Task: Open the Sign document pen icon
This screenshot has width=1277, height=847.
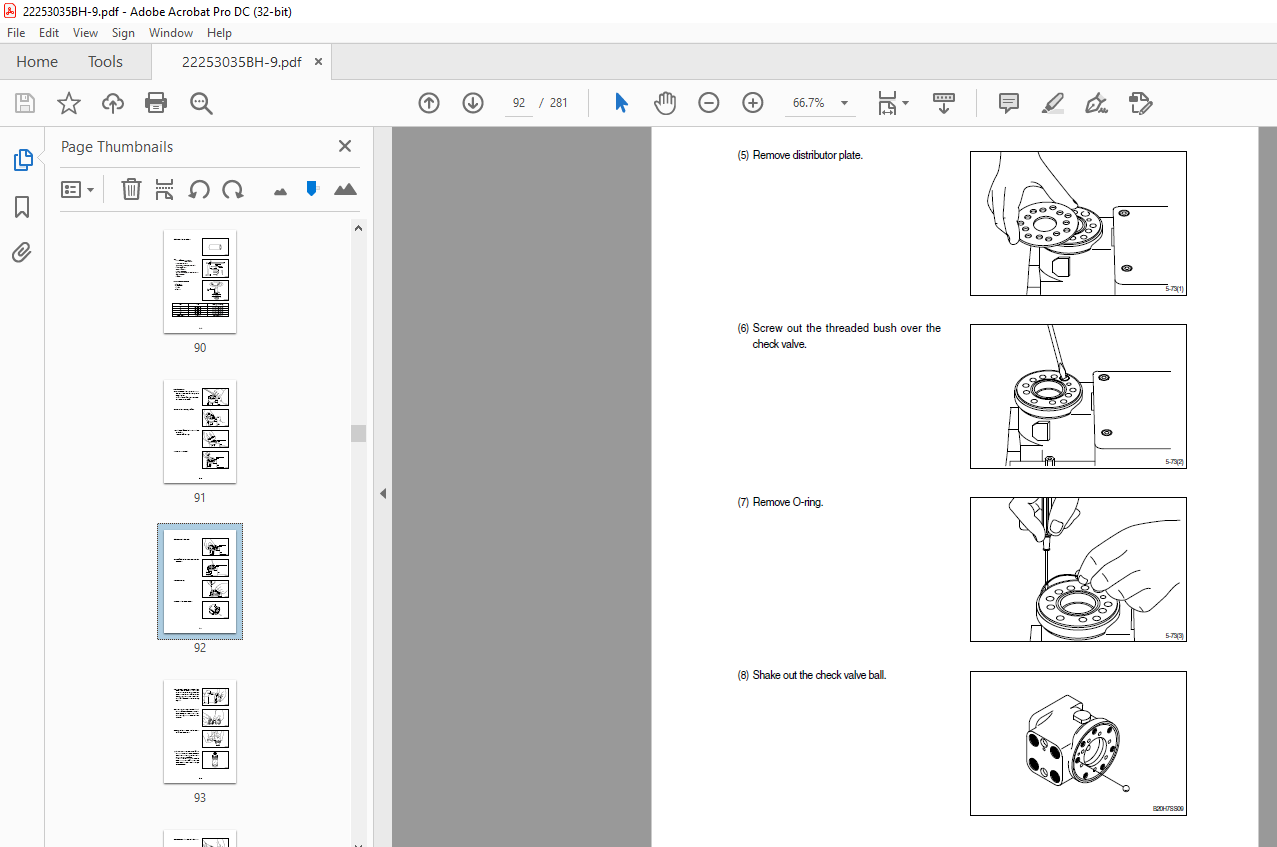Action: point(1097,103)
